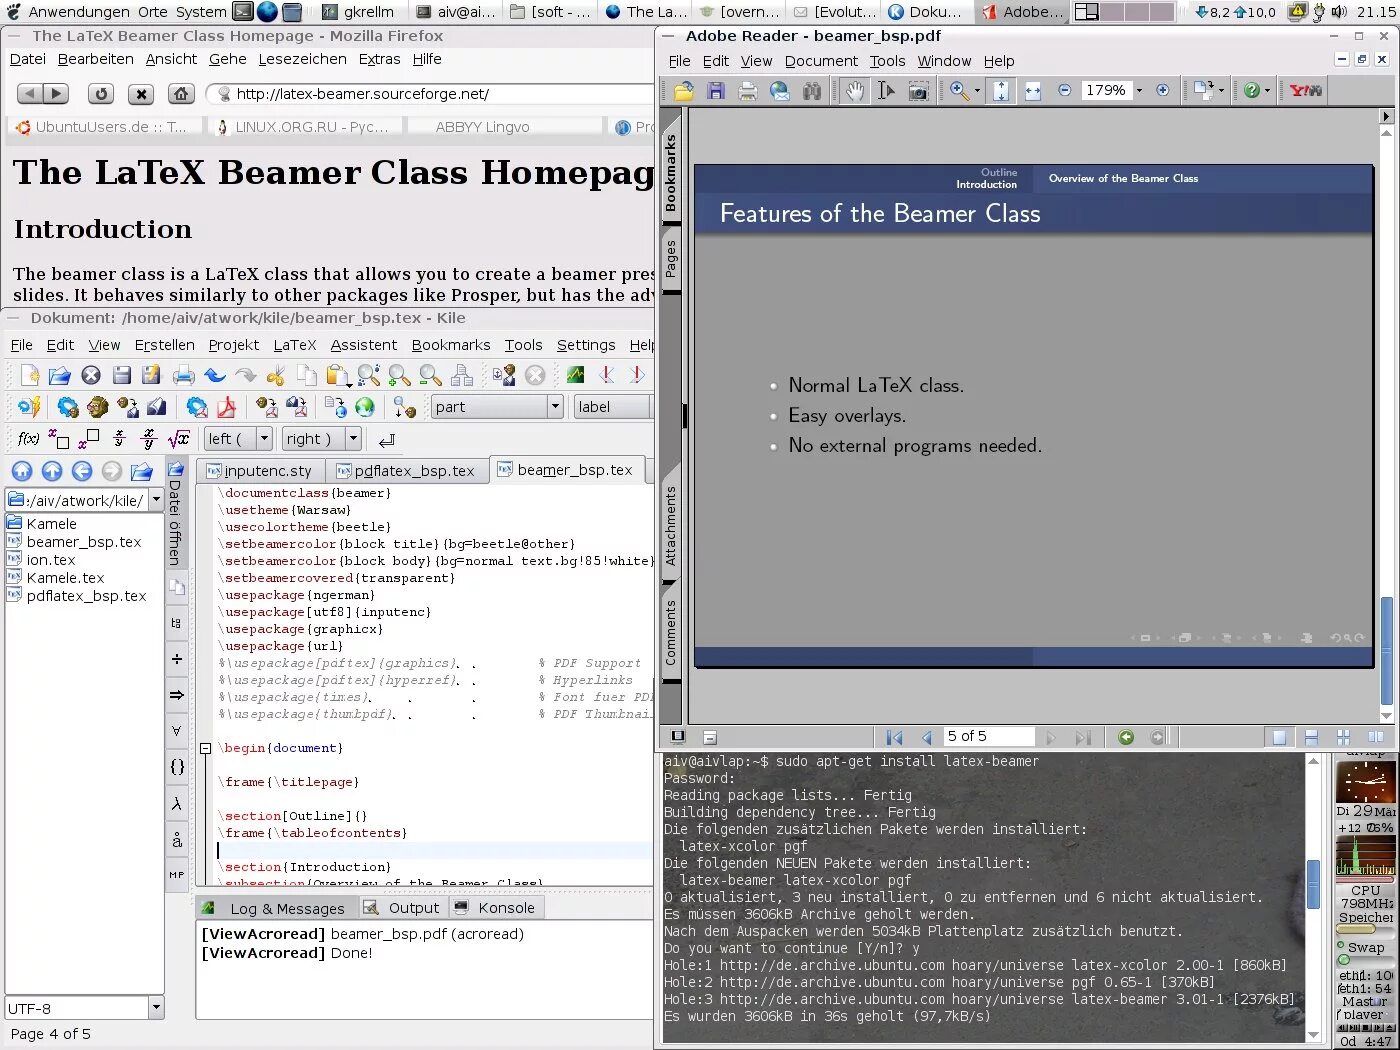
Task: Toggle the Snapshot camera tool in Adobe Reader
Action: click(918, 91)
